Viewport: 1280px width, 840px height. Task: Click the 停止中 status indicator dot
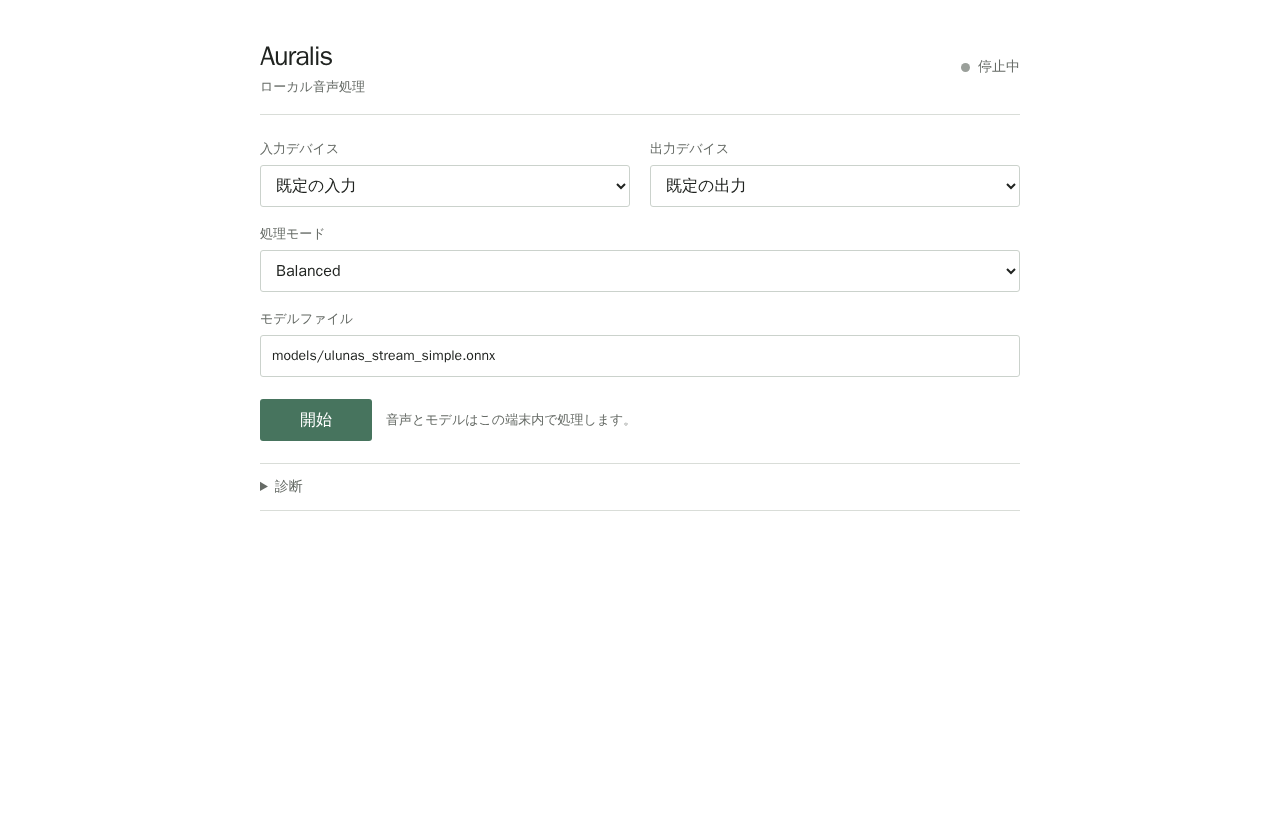(x=965, y=67)
